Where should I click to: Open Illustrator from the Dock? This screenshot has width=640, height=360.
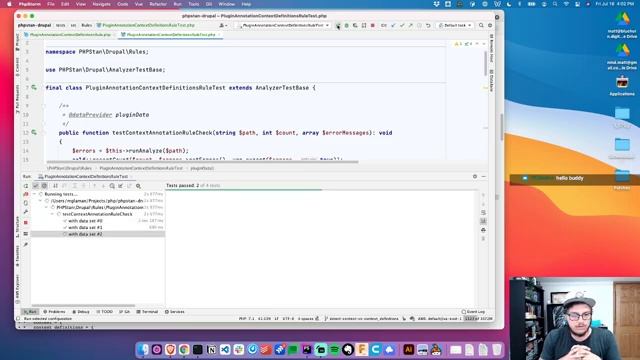click(408, 349)
